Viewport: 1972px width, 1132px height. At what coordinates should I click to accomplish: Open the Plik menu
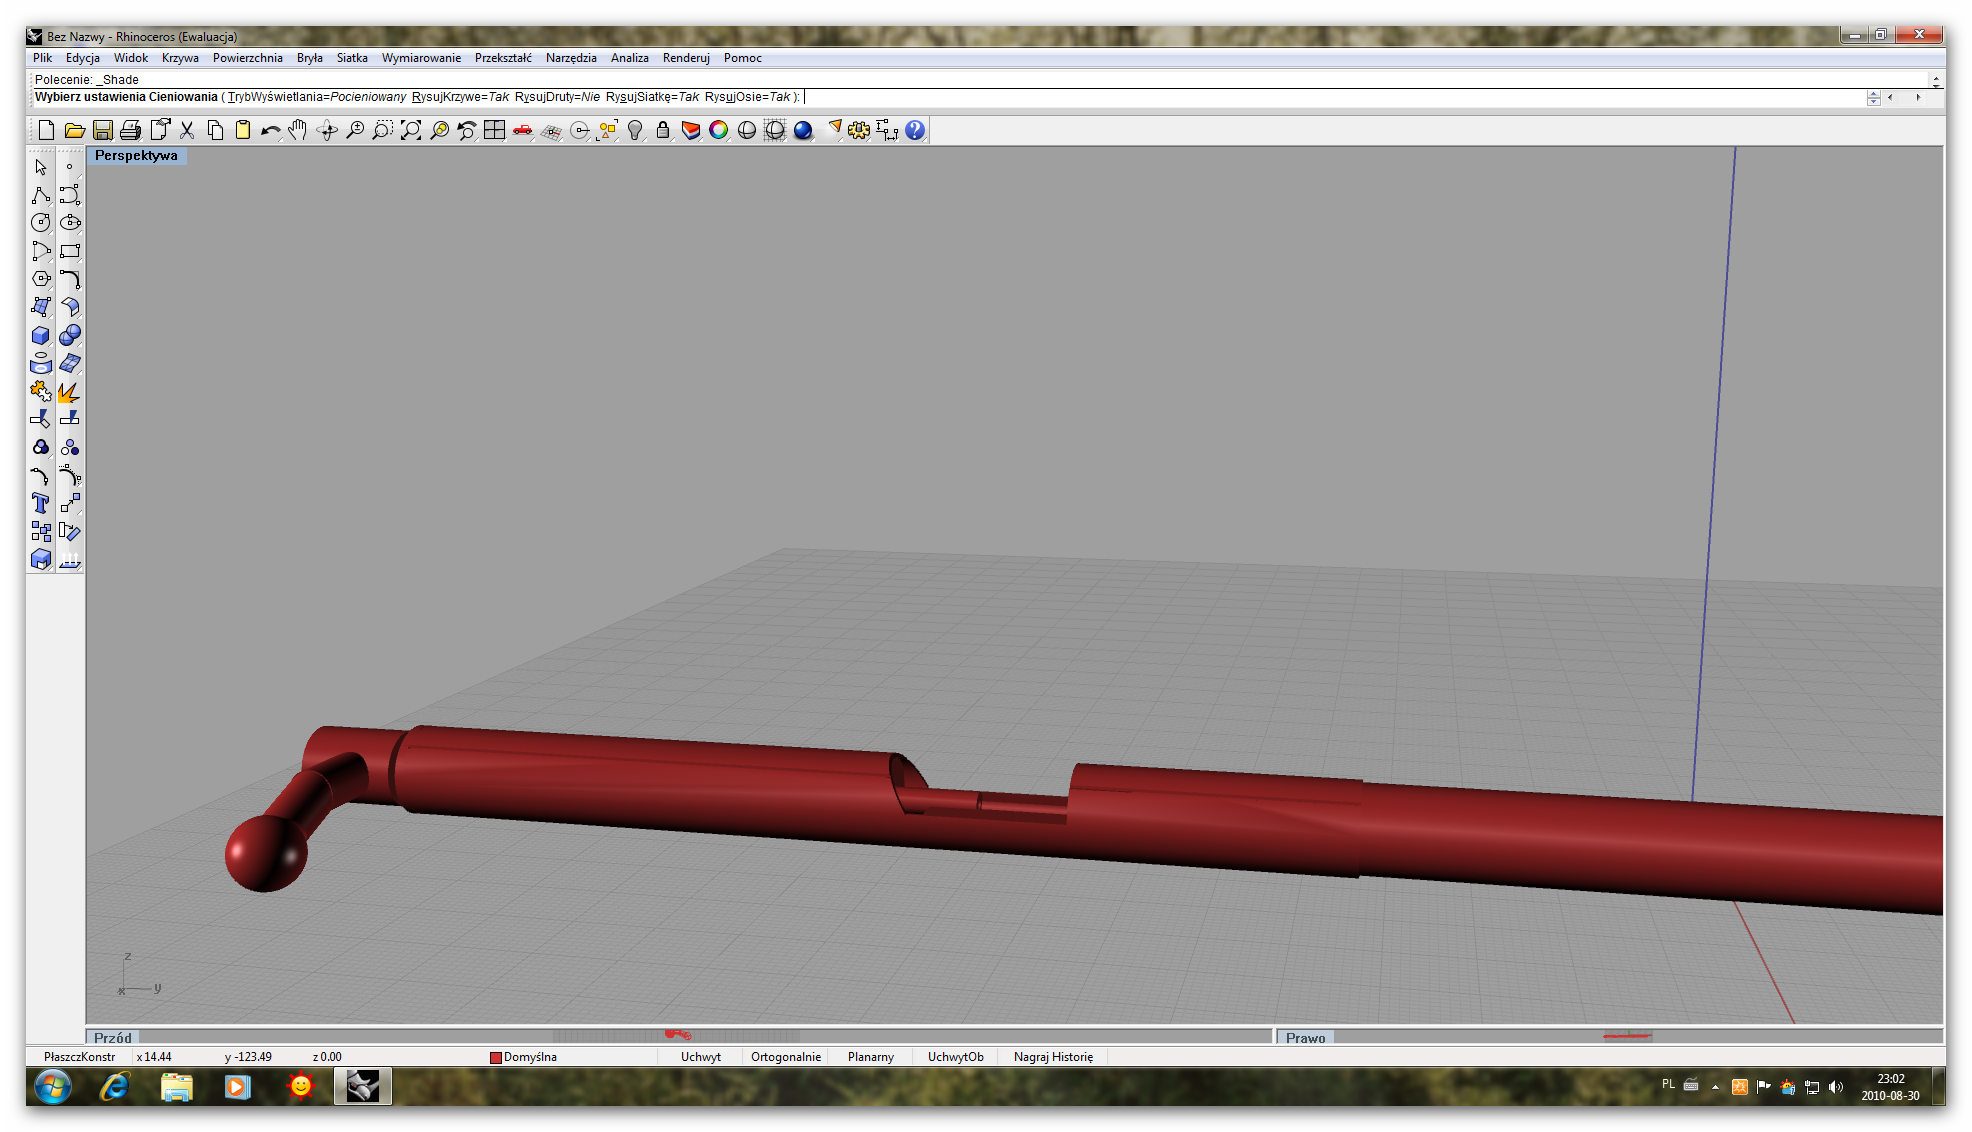42,58
